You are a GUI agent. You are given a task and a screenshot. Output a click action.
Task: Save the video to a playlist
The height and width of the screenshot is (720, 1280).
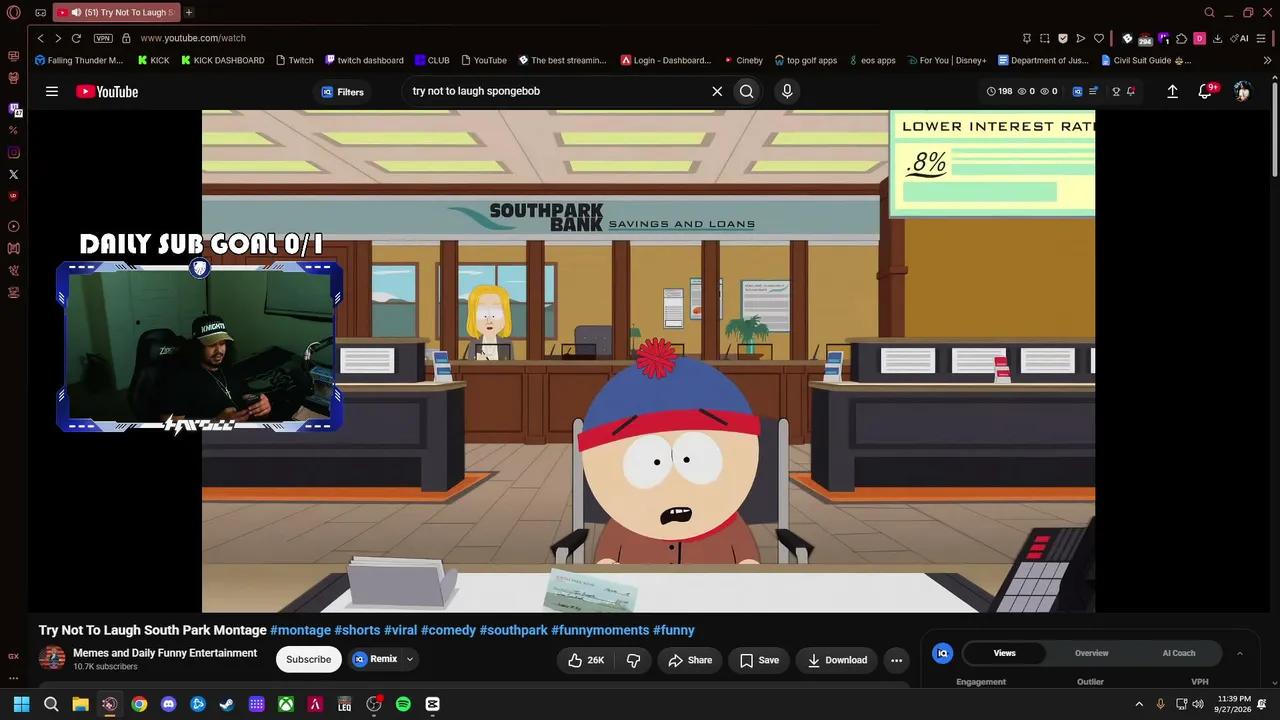[x=760, y=660]
